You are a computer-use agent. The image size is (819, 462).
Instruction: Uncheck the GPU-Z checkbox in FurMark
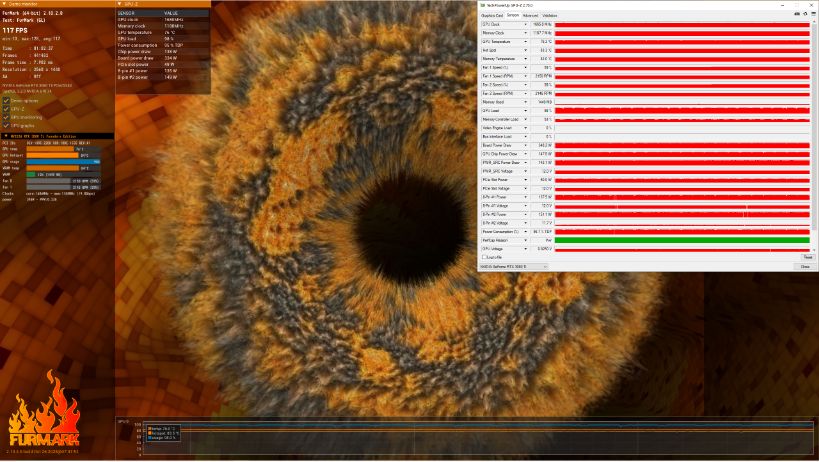pos(6,109)
